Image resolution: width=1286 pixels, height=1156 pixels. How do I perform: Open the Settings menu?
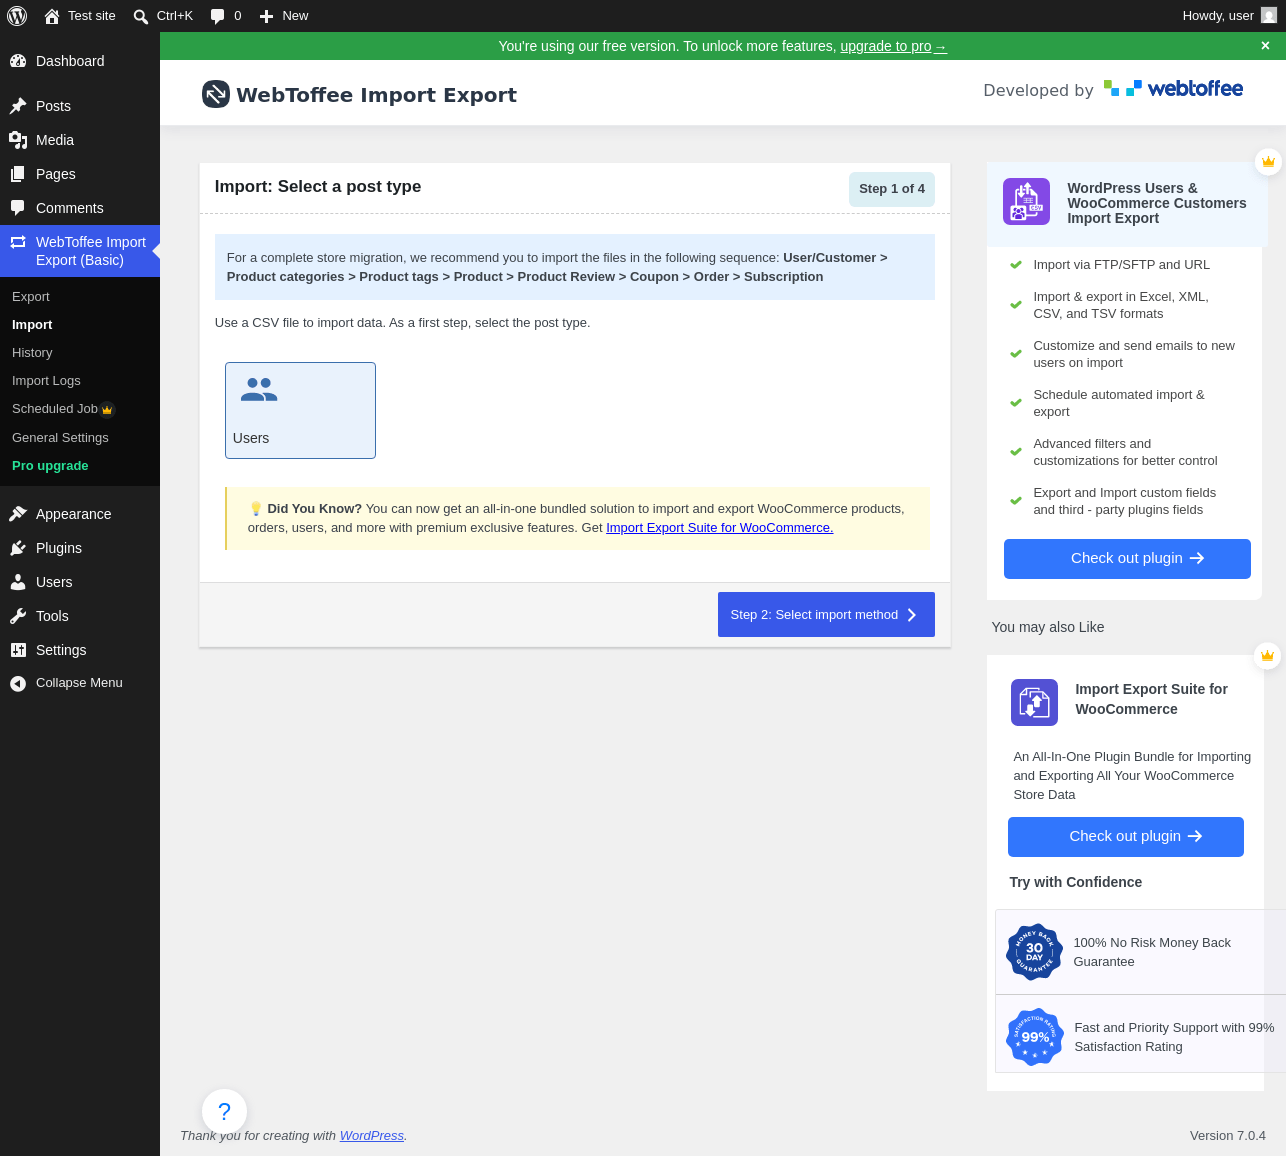pos(80,650)
